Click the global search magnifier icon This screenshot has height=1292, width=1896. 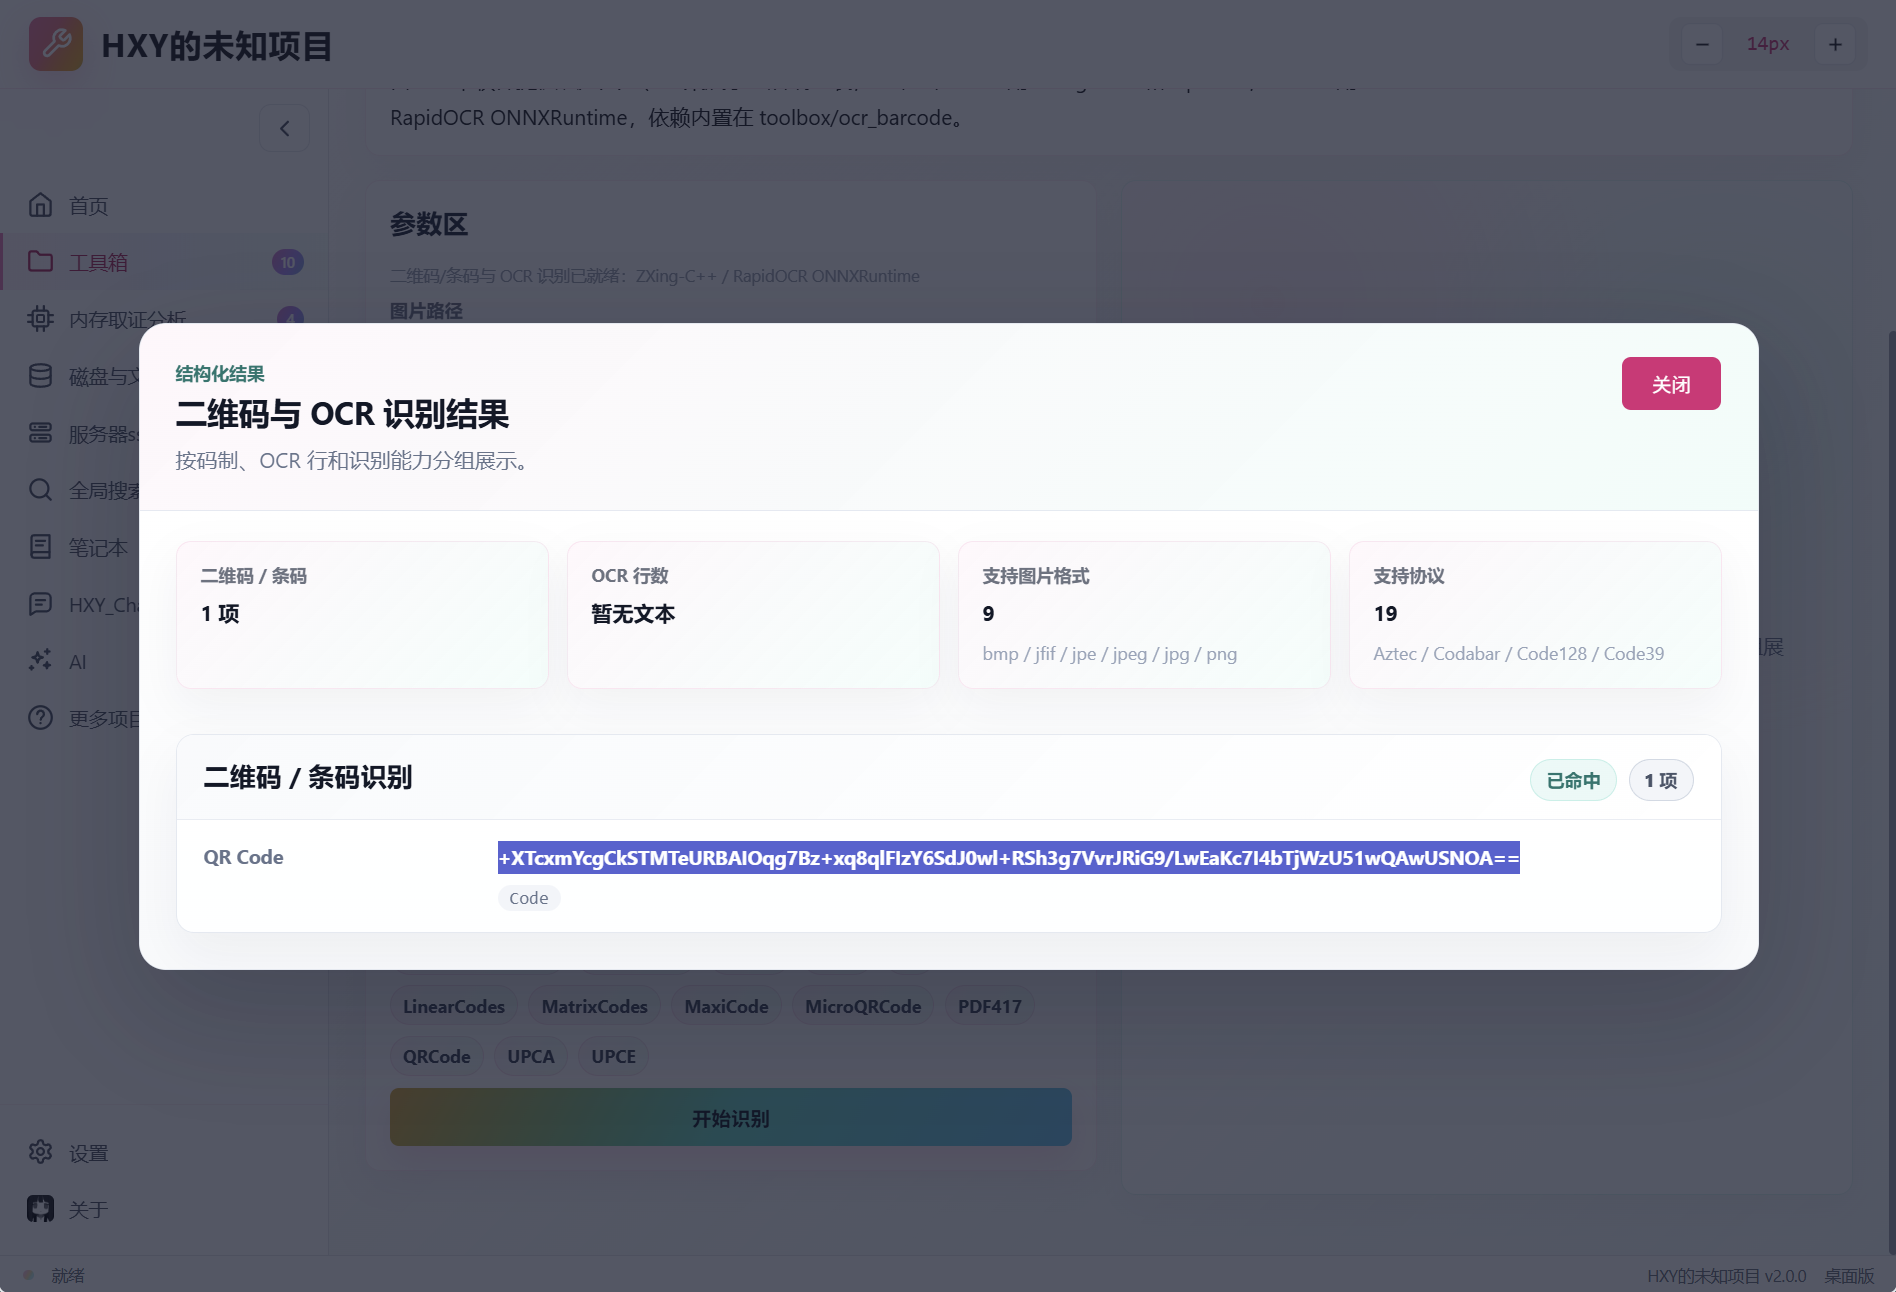point(40,490)
